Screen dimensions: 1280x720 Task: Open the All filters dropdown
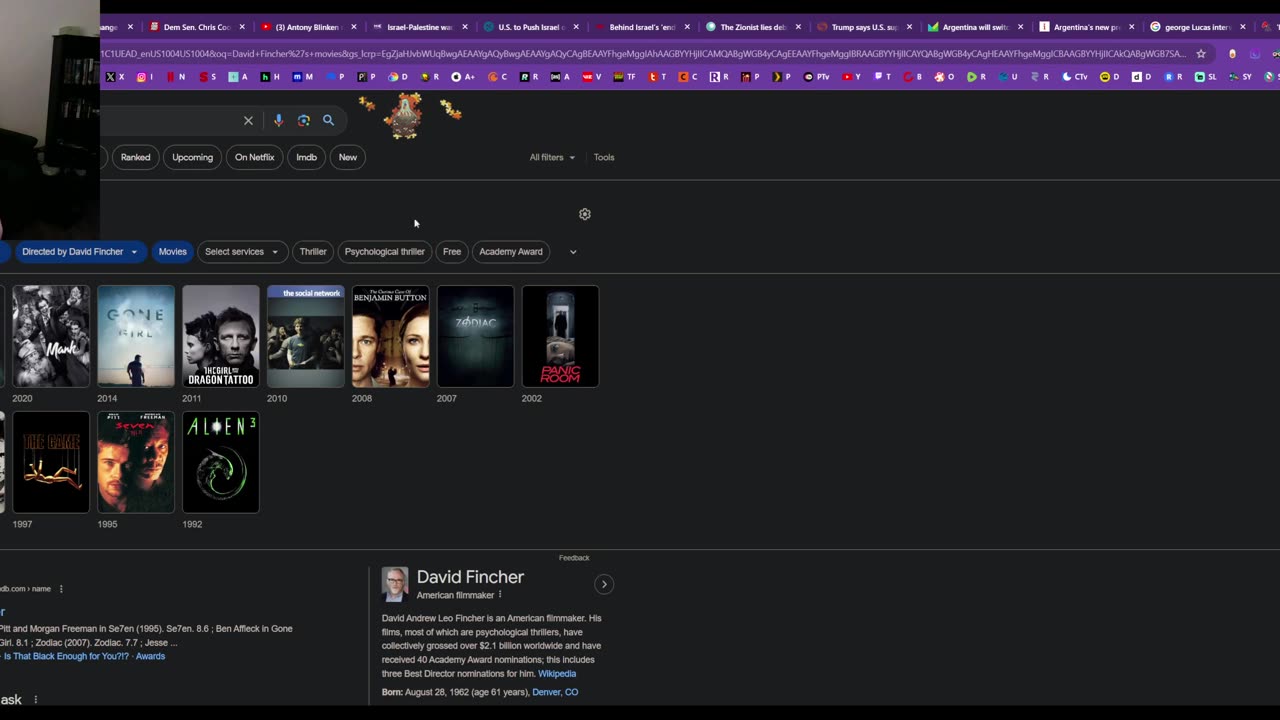point(552,157)
